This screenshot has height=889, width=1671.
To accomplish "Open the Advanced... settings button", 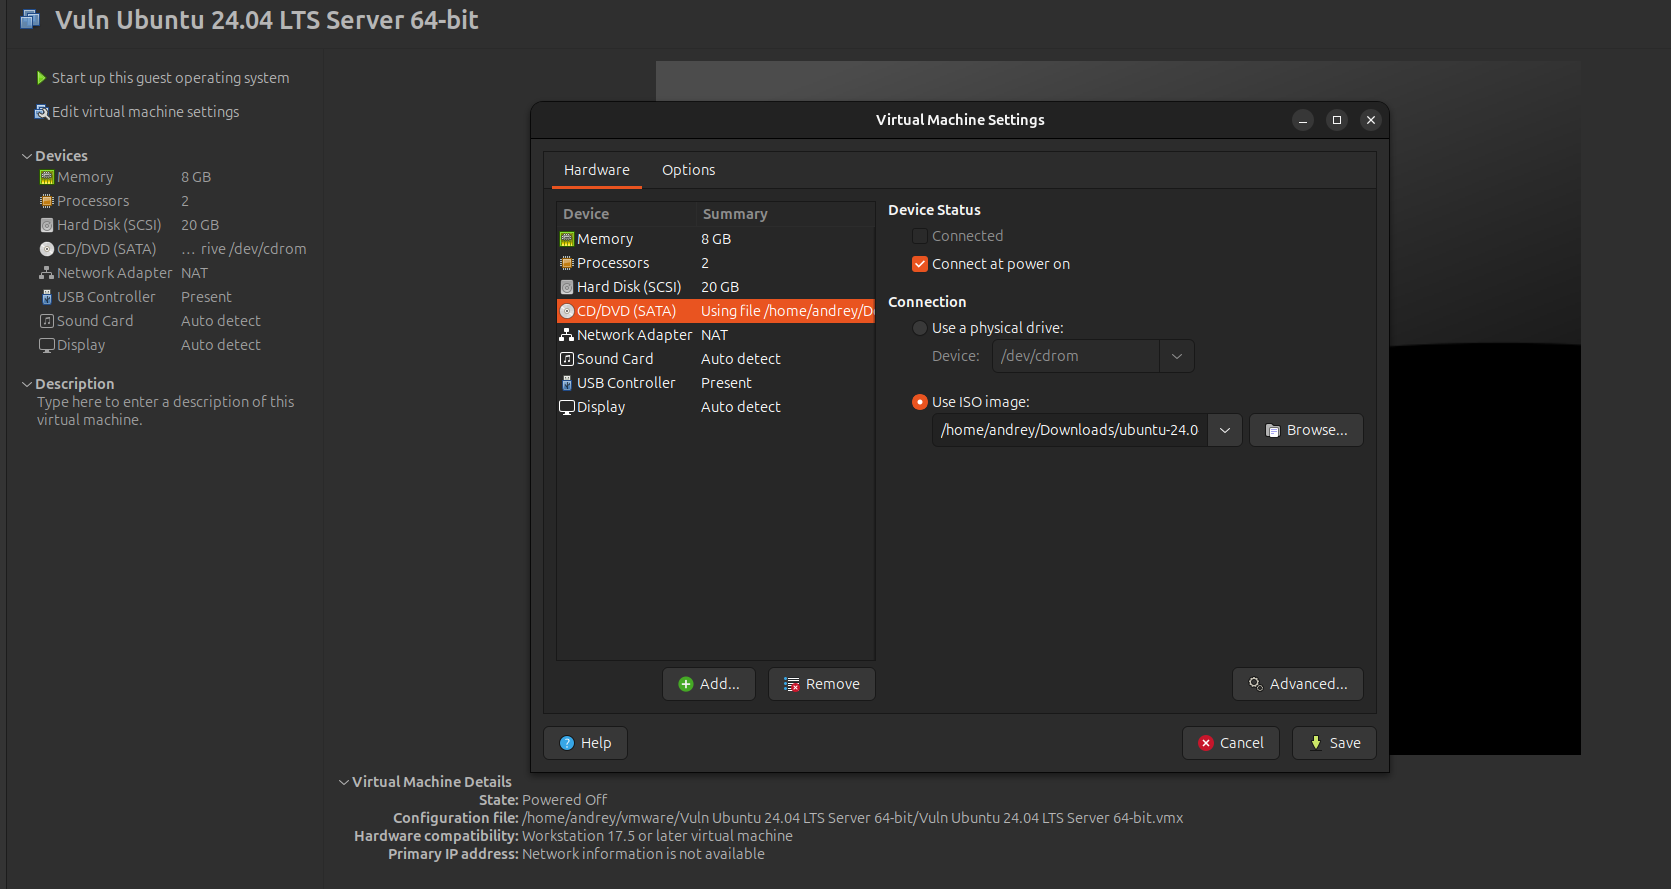I will tap(1298, 684).
